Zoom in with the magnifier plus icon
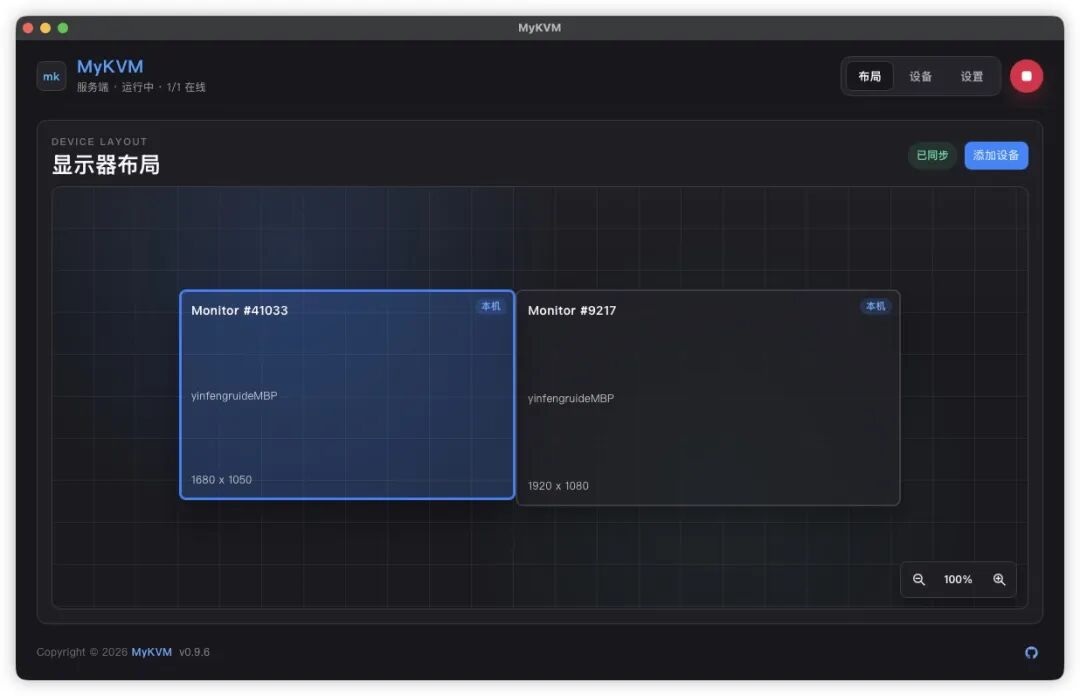1080x696 pixels. 999,580
